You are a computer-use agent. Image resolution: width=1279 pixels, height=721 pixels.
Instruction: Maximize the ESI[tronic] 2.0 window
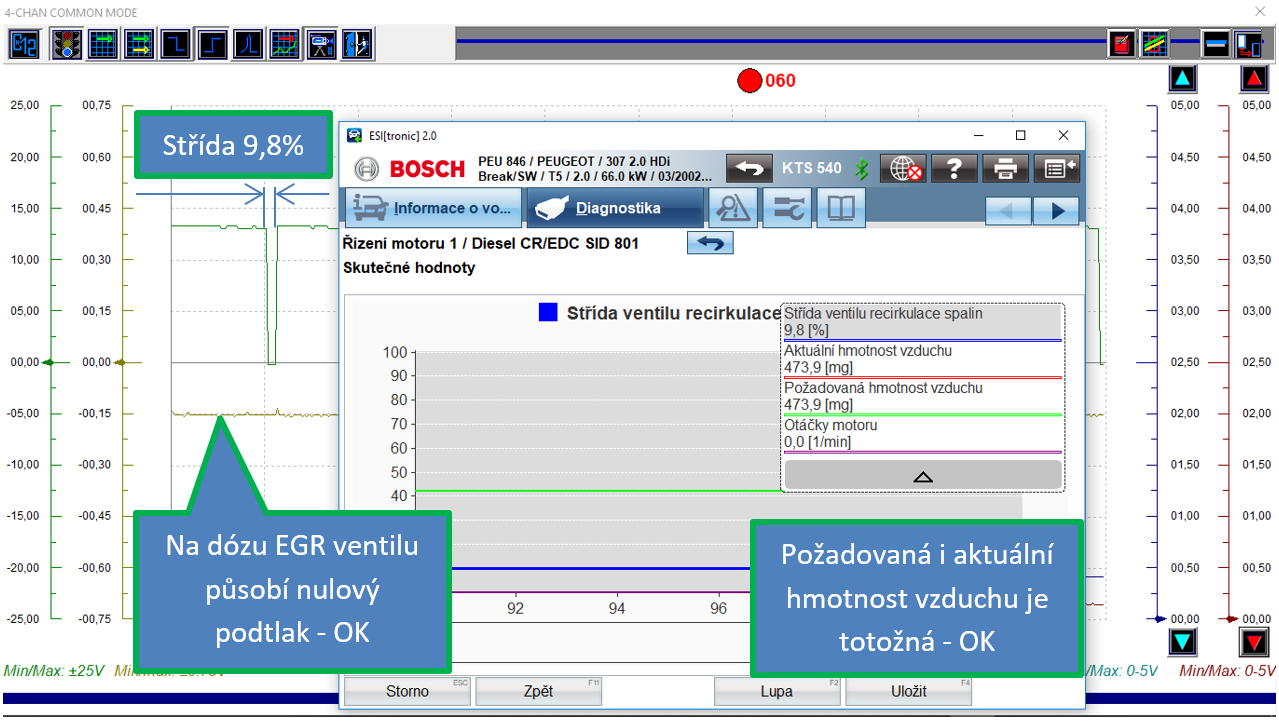(x=1020, y=135)
